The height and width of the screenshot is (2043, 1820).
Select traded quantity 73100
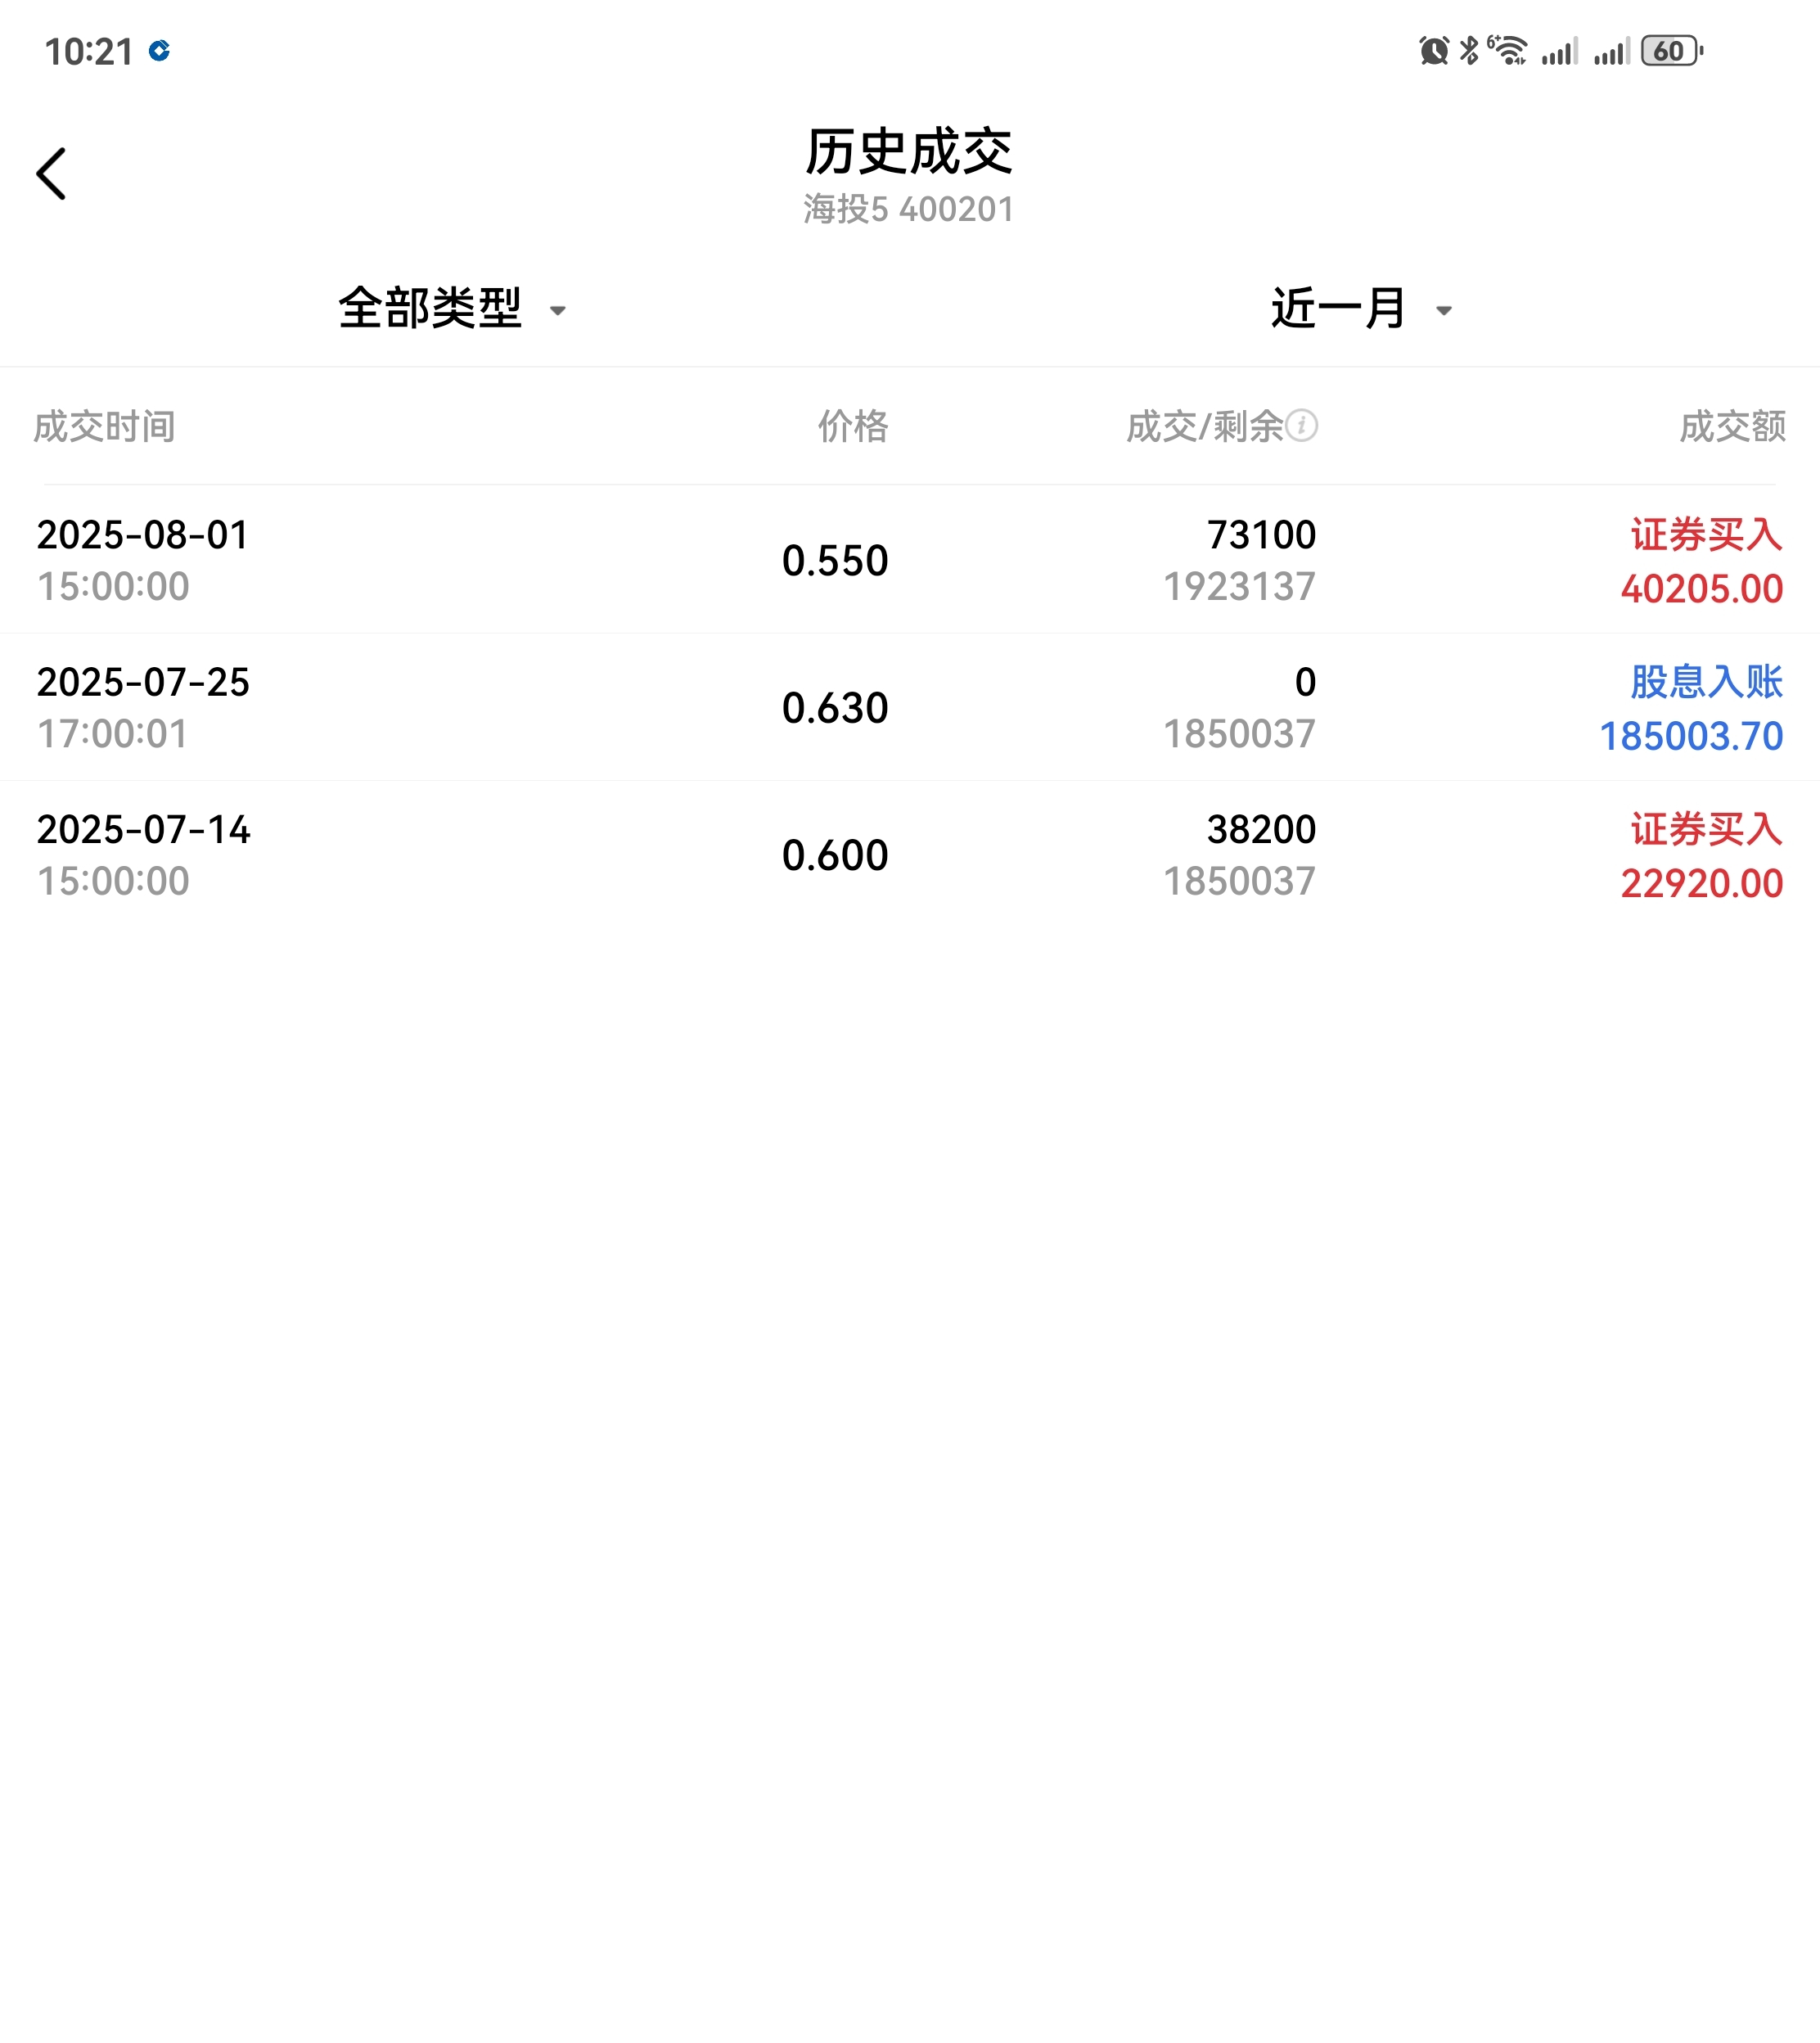click(x=1261, y=535)
